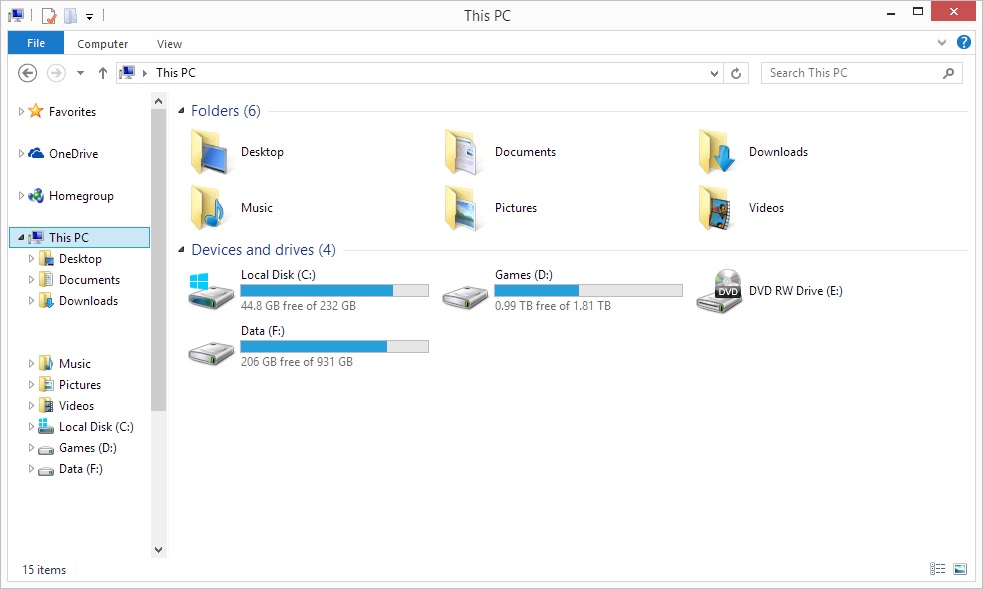Collapse the Devices and drives (4) group
Viewport: 983px width, 589px height.
click(181, 250)
